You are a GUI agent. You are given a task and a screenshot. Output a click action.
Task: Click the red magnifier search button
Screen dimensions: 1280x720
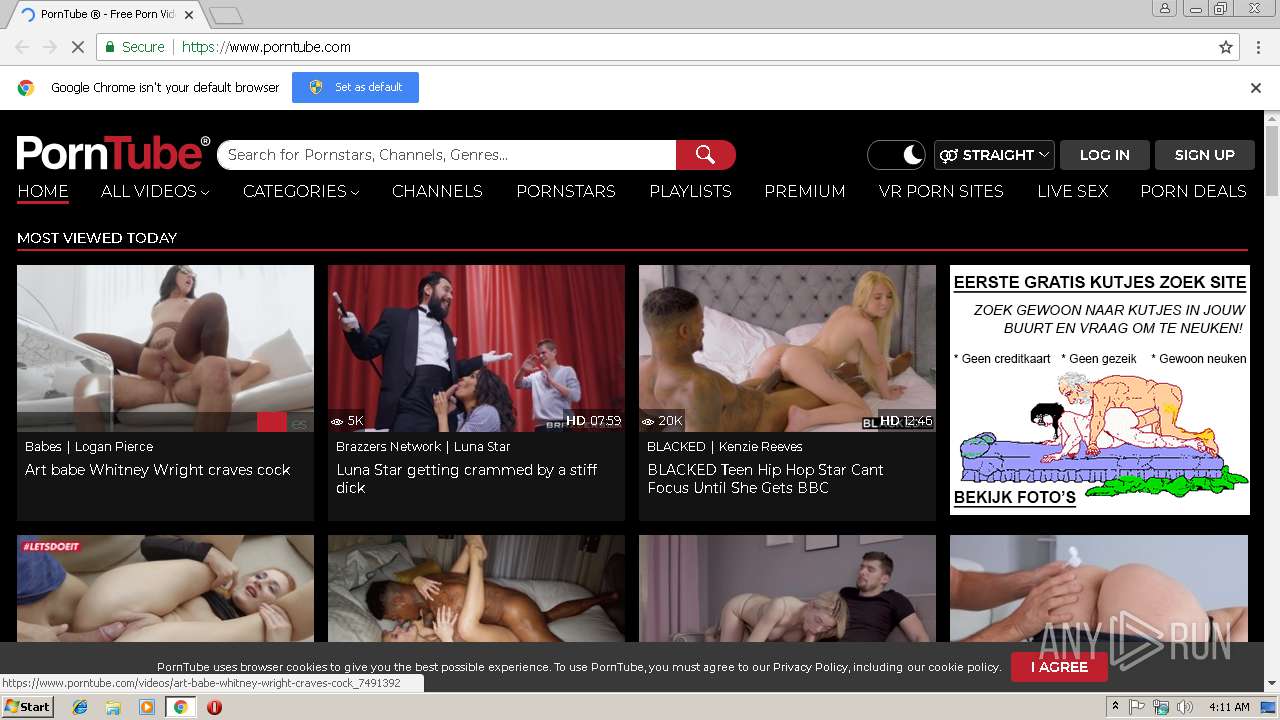[x=706, y=155]
